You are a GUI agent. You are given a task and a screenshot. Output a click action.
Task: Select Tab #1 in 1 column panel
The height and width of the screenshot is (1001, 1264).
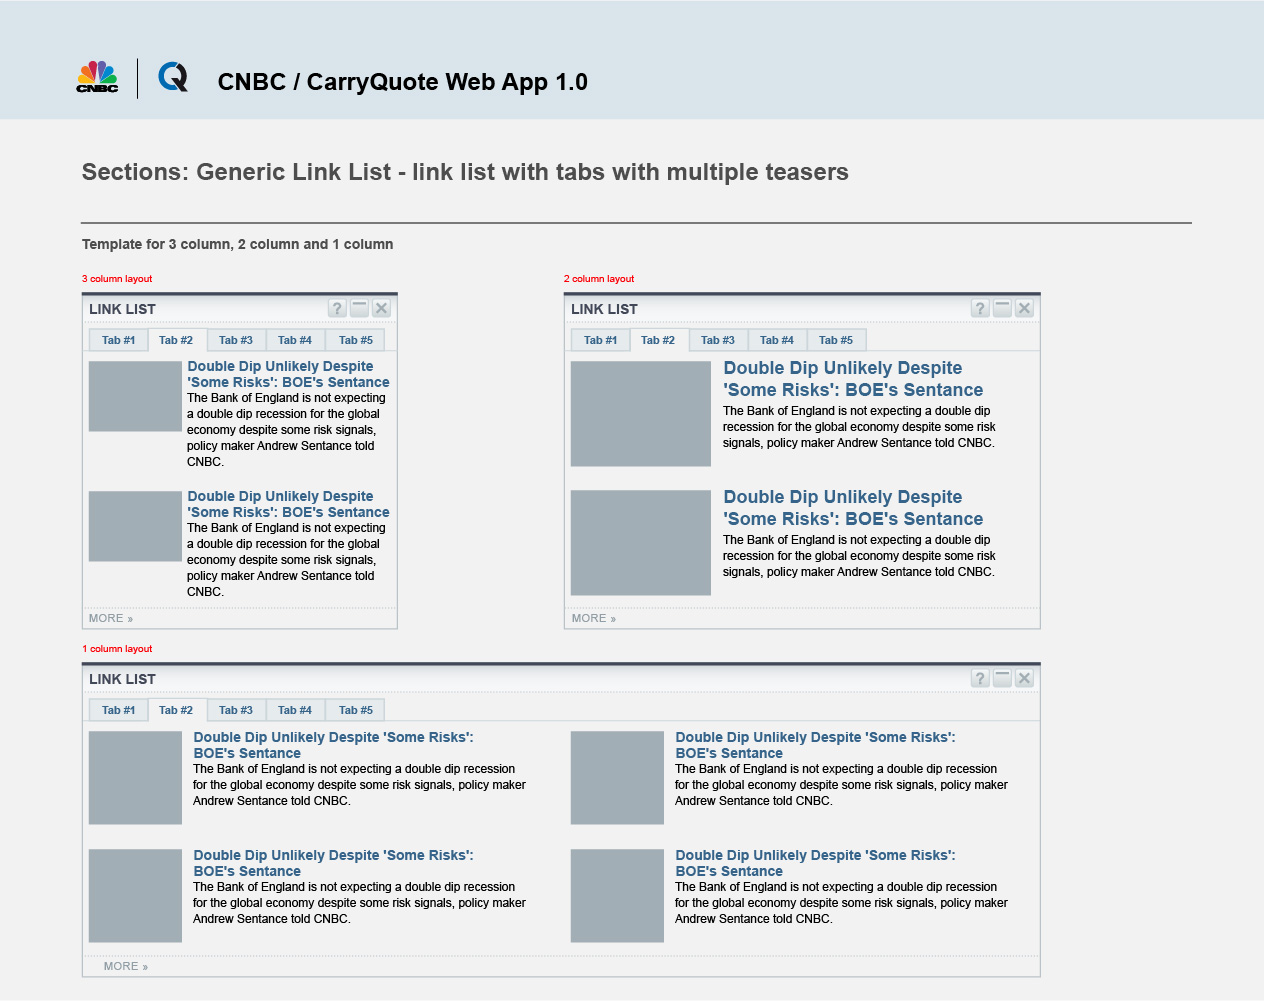(119, 710)
